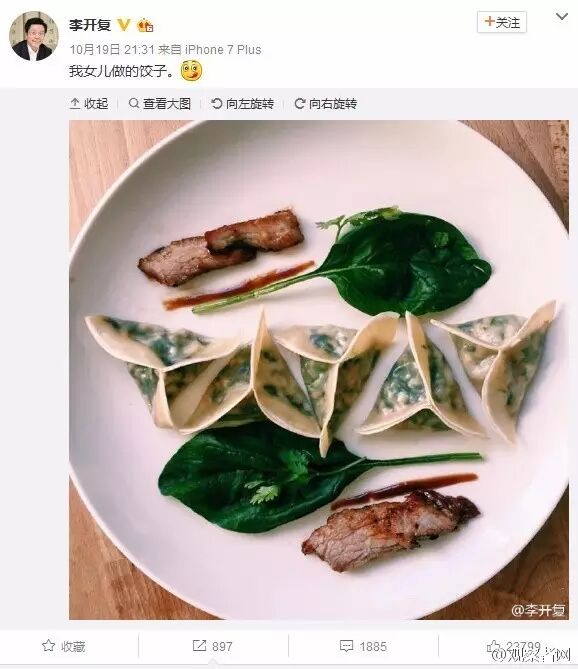Open the 10月19日 21:31 timestamp link
This screenshot has height=669, width=578.
[112, 50]
